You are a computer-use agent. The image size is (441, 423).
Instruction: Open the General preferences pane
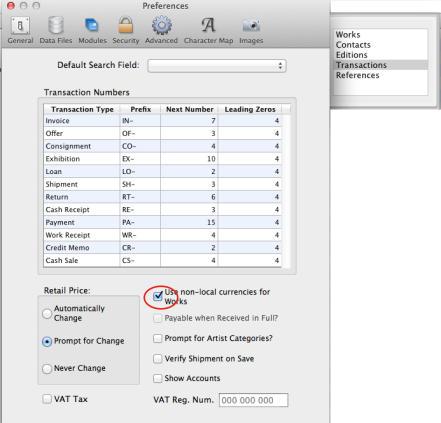tap(20, 30)
